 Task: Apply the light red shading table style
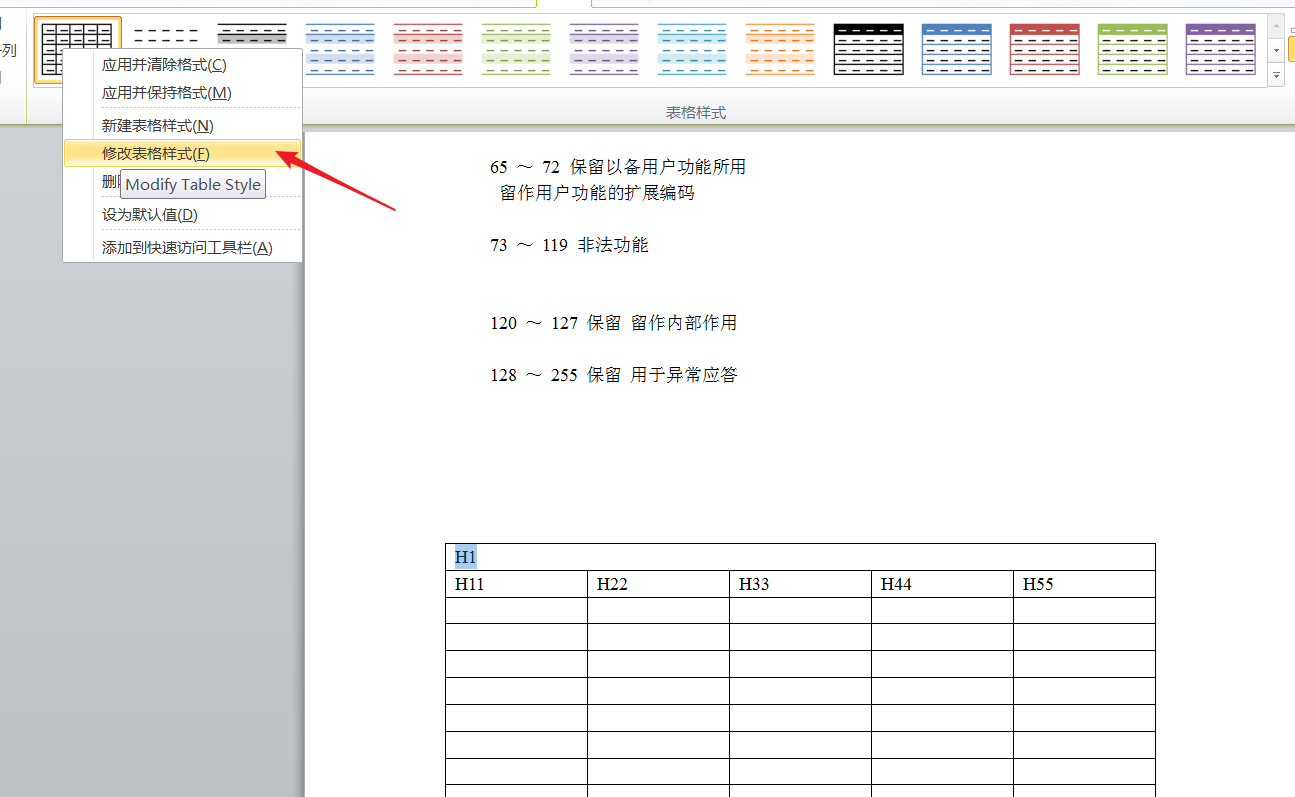pos(428,50)
